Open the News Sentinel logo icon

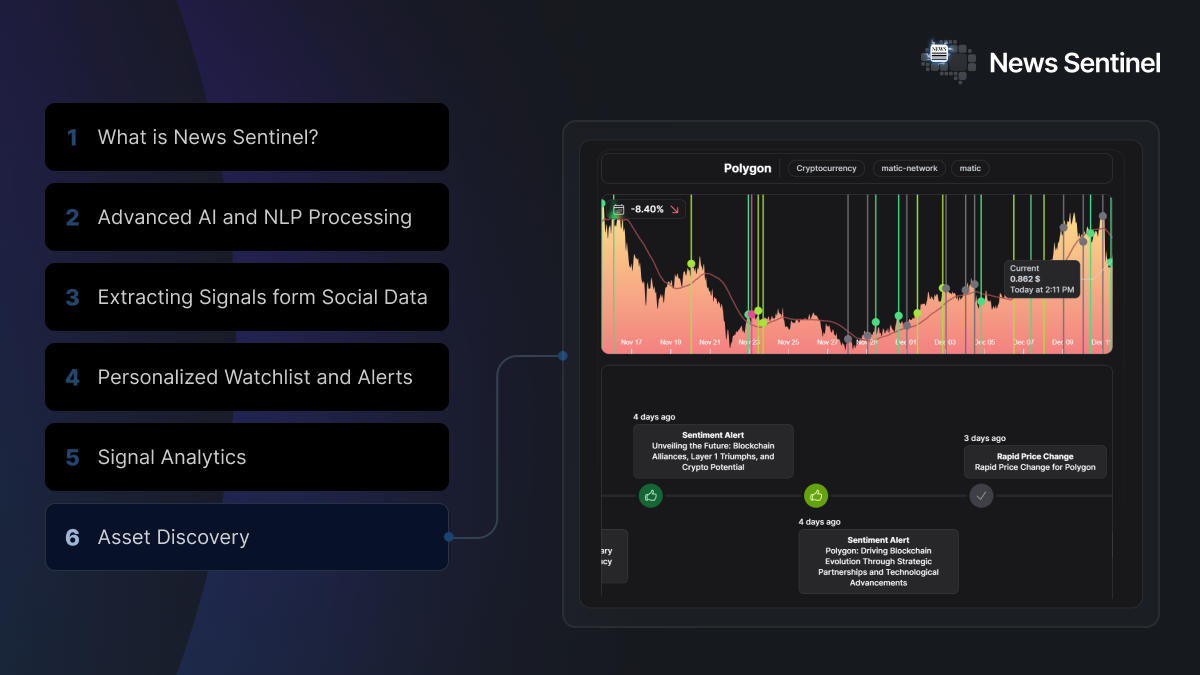click(948, 62)
